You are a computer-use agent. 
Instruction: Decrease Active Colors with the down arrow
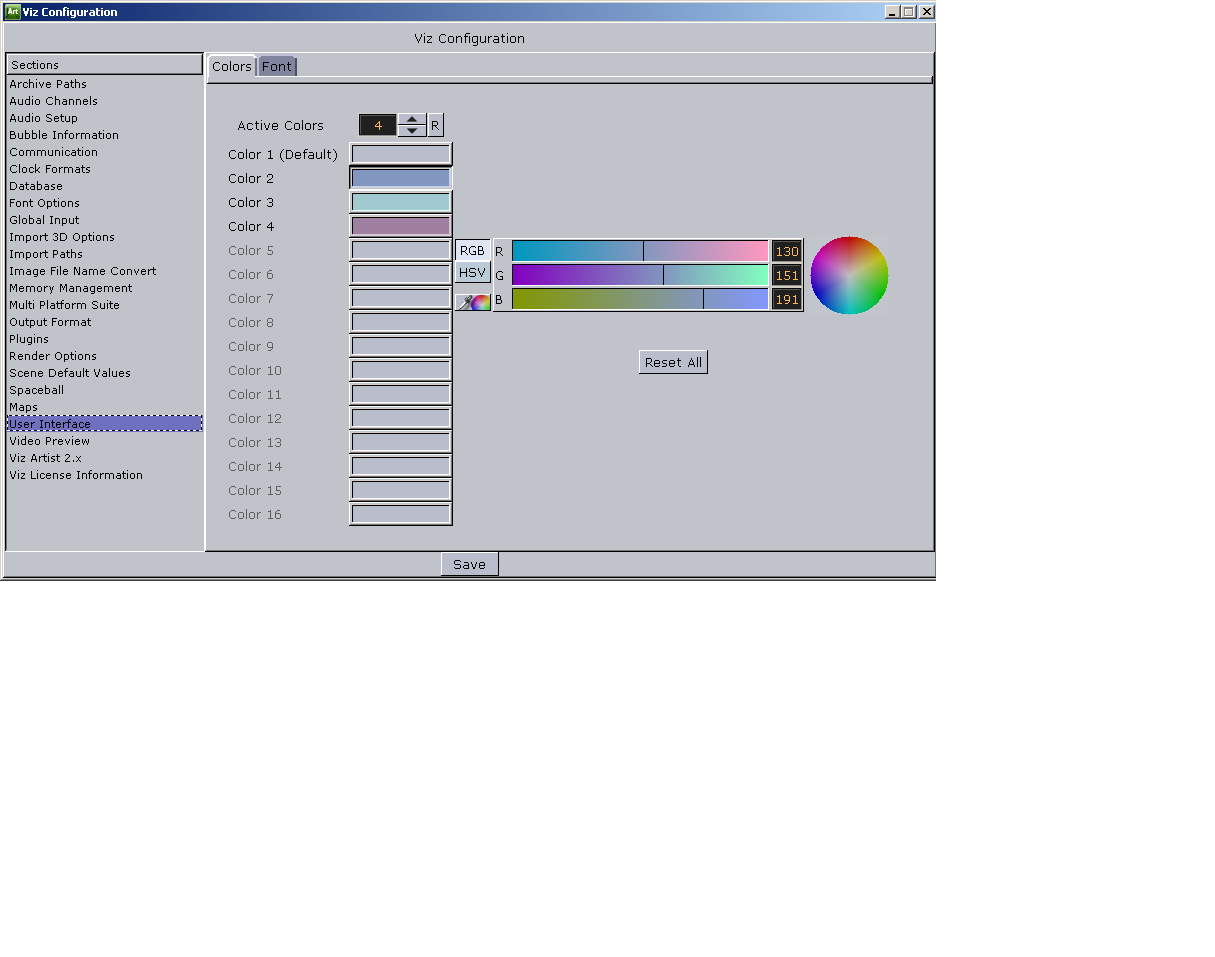pyautogui.click(x=411, y=130)
